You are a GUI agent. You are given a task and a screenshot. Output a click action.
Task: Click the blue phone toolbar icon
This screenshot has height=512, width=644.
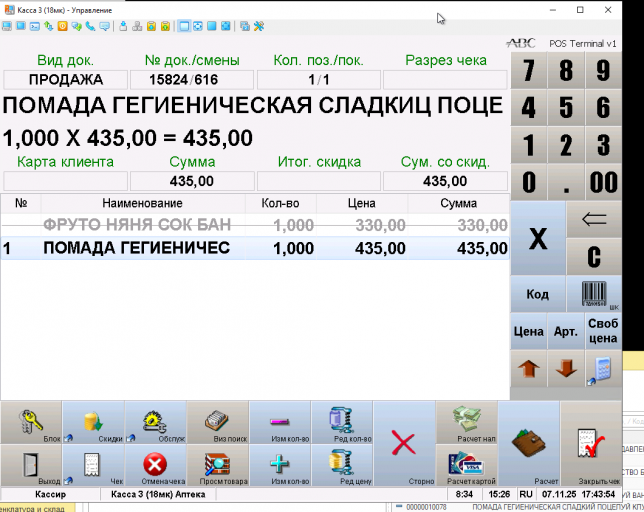90,26
